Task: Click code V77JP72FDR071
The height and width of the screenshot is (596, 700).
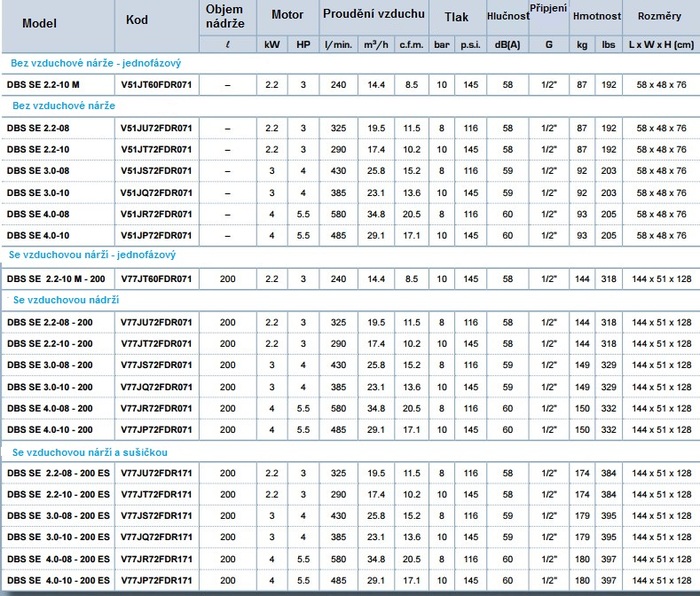Action: (156, 430)
